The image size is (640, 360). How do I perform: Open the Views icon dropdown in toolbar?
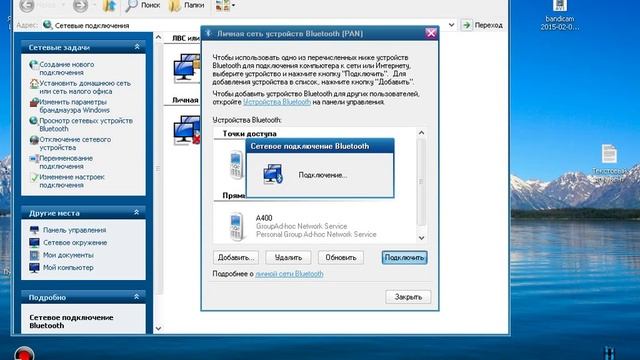point(225,5)
